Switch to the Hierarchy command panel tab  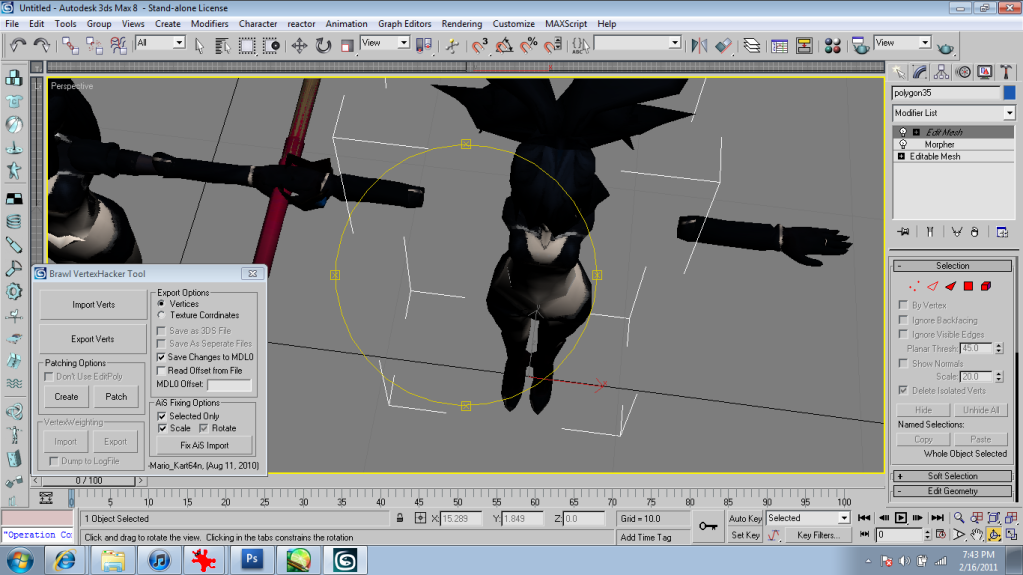pyautogui.click(x=941, y=72)
